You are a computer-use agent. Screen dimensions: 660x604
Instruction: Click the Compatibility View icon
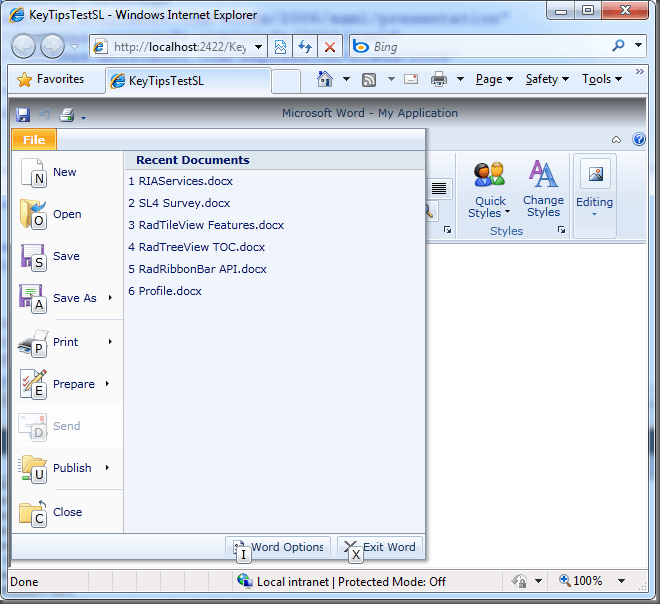[x=280, y=46]
